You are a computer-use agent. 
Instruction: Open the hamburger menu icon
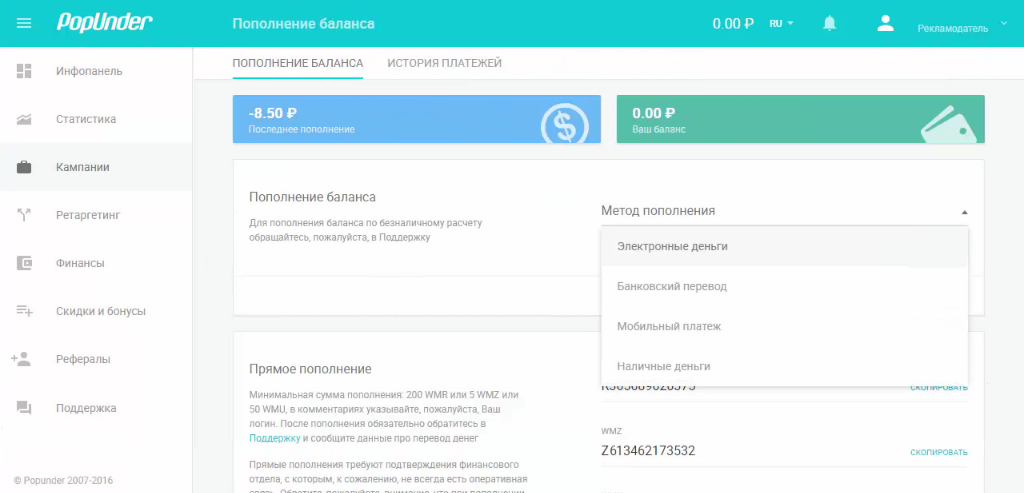pos(24,24)
